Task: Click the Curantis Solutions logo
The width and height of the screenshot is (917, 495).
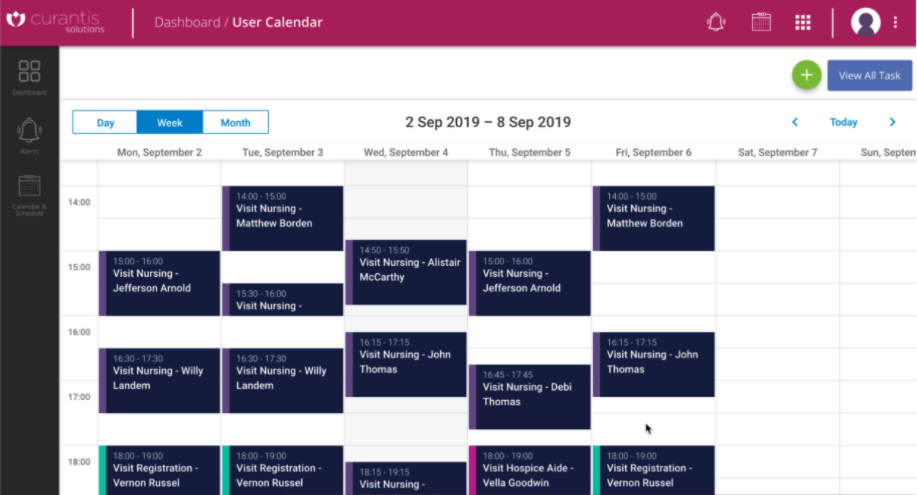Action: (55, 22)
